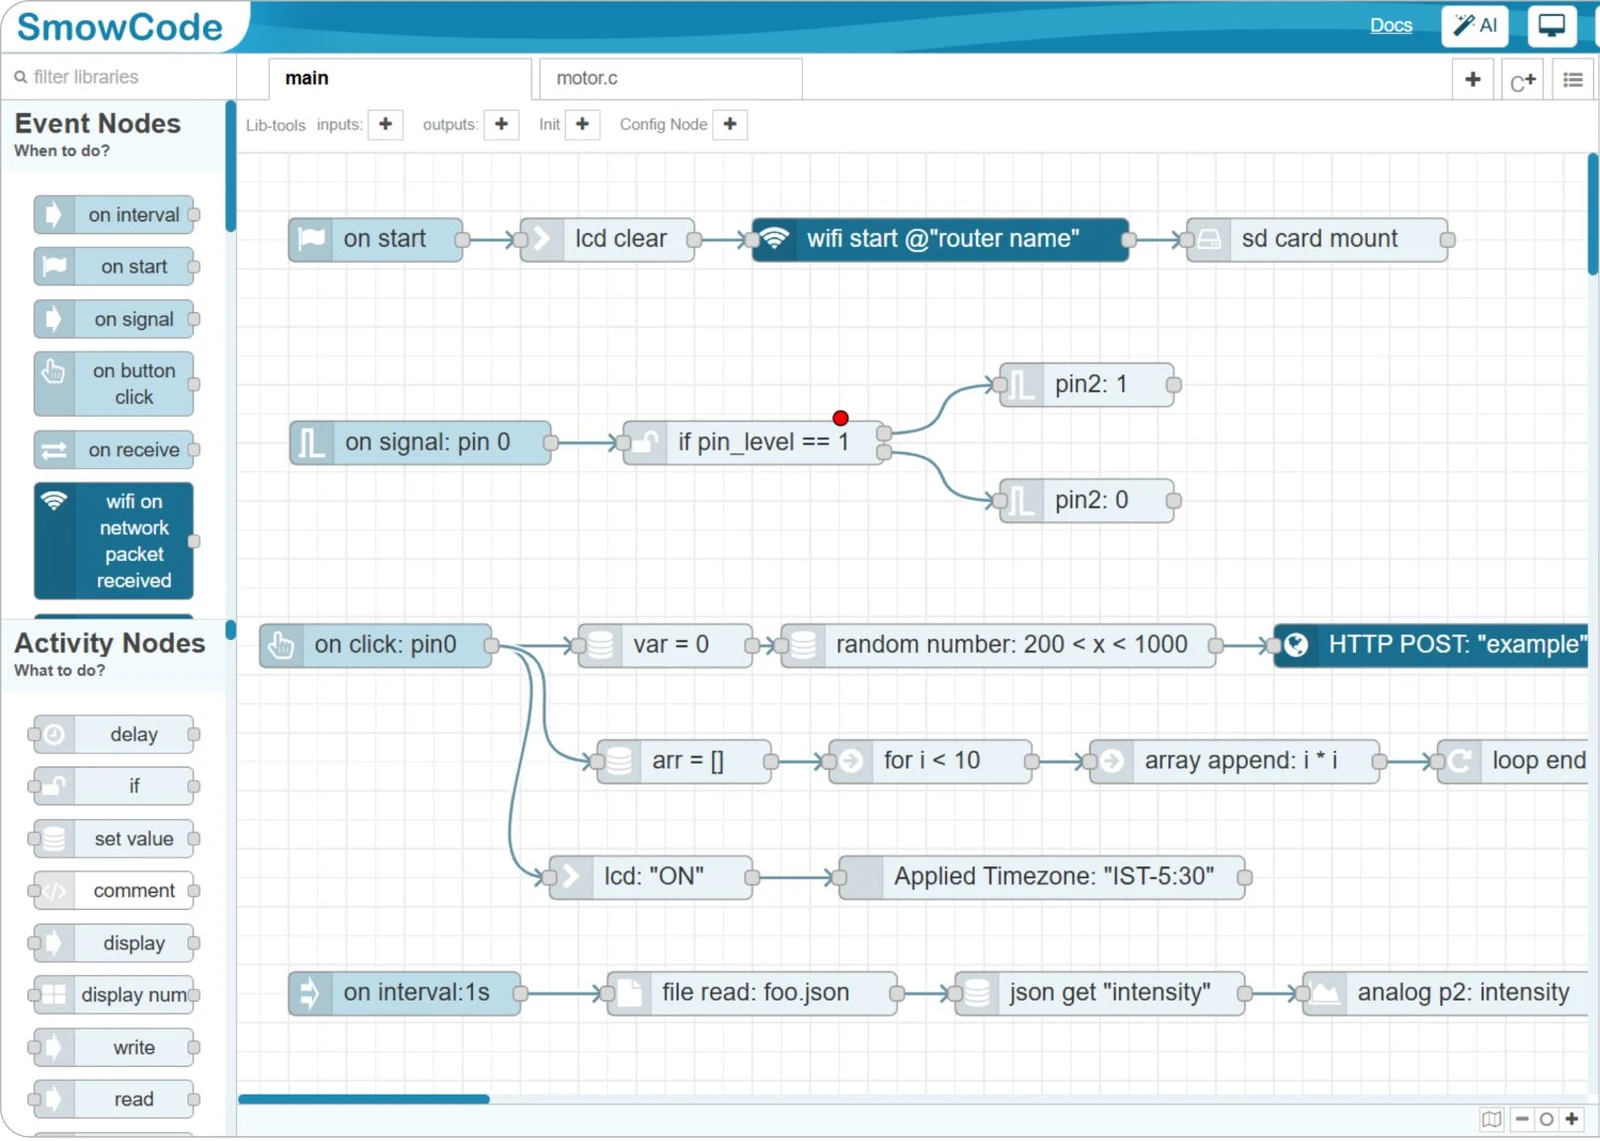Click the red status dot on if node
The height and width of the screenshot is (1141, 1600).
[x=840, y=418]
